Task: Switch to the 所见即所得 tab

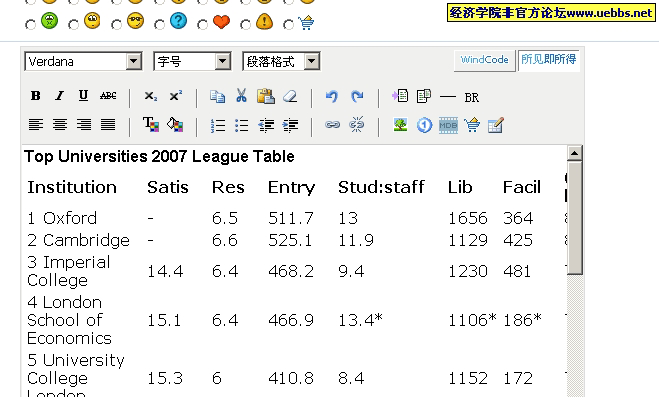Action: [548, 60]
